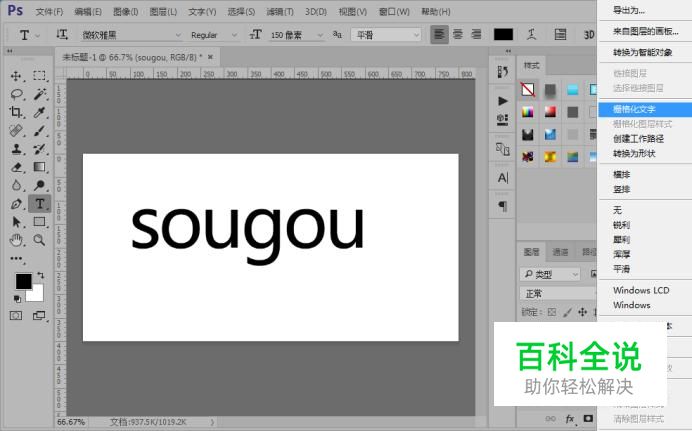The height and width of the screenshot is (431, 692).
Task: Open the Type tool preset picker arrow
Action: point(38,35)
